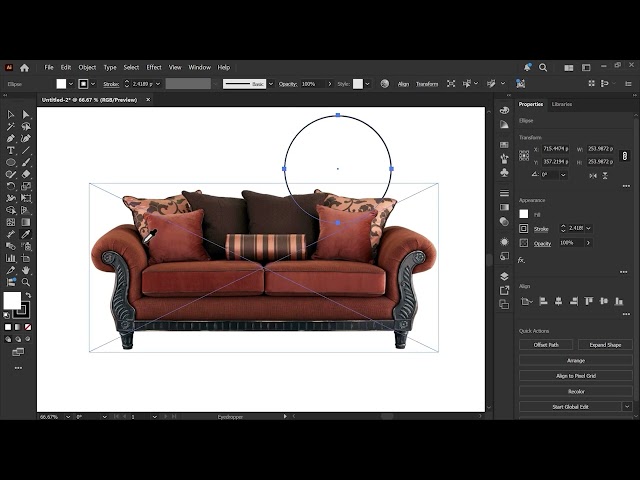Screen dimensions: 640x480
Task: Select the Scale tool
Action: pyautogui.click(x=26, y=186)
